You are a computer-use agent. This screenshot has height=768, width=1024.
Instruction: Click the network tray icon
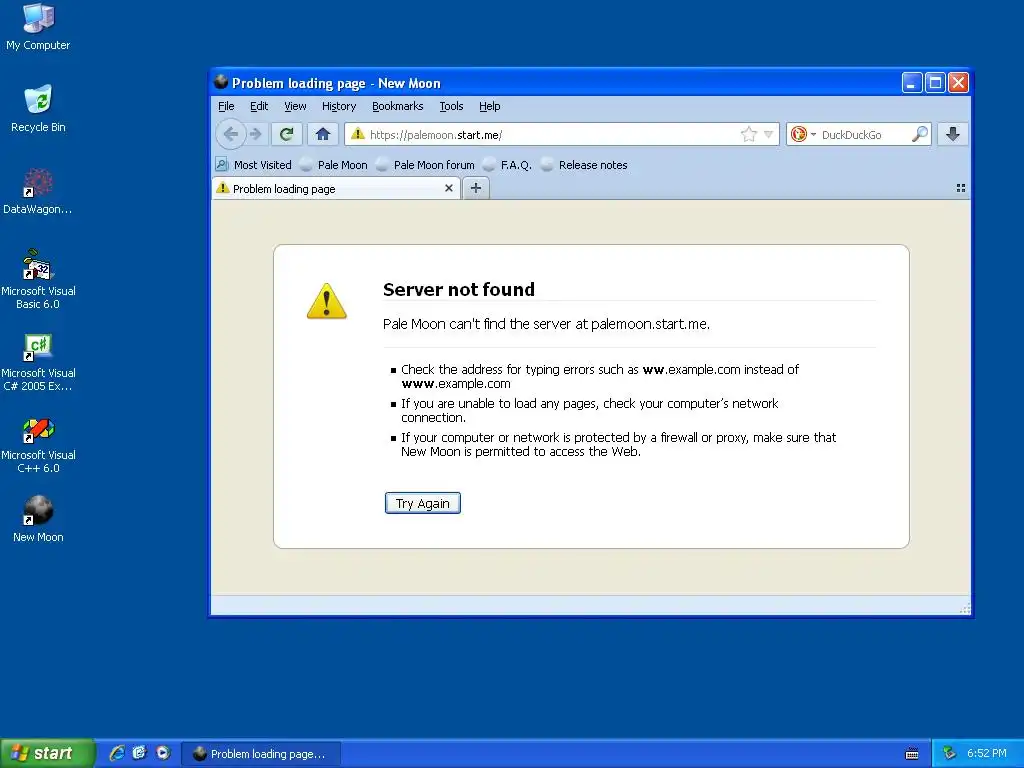(949, 754)
